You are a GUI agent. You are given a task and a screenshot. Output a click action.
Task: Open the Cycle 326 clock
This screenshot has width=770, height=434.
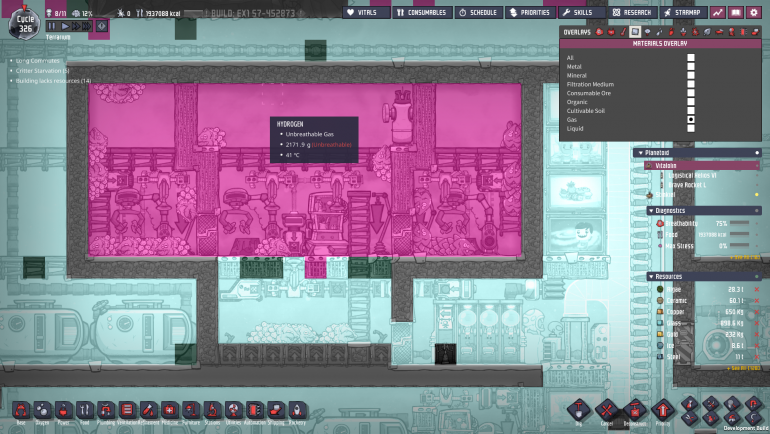click(x=25, y=24)
